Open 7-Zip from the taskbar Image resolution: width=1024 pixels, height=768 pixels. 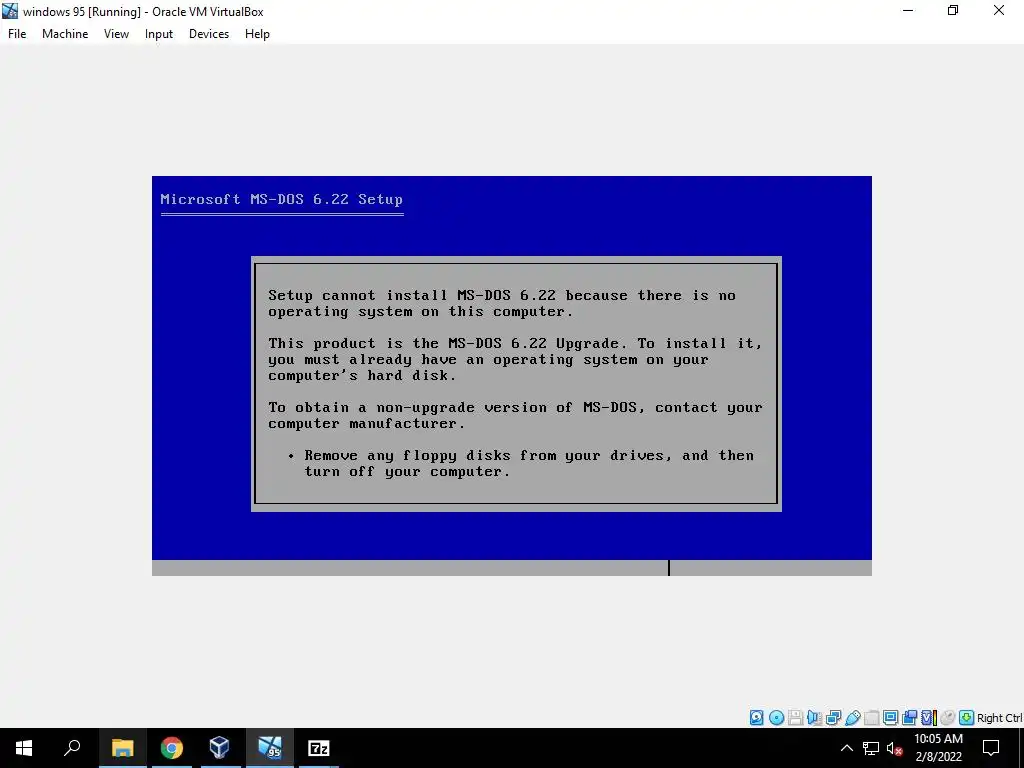pyautogui.click(x=319, y=748)
